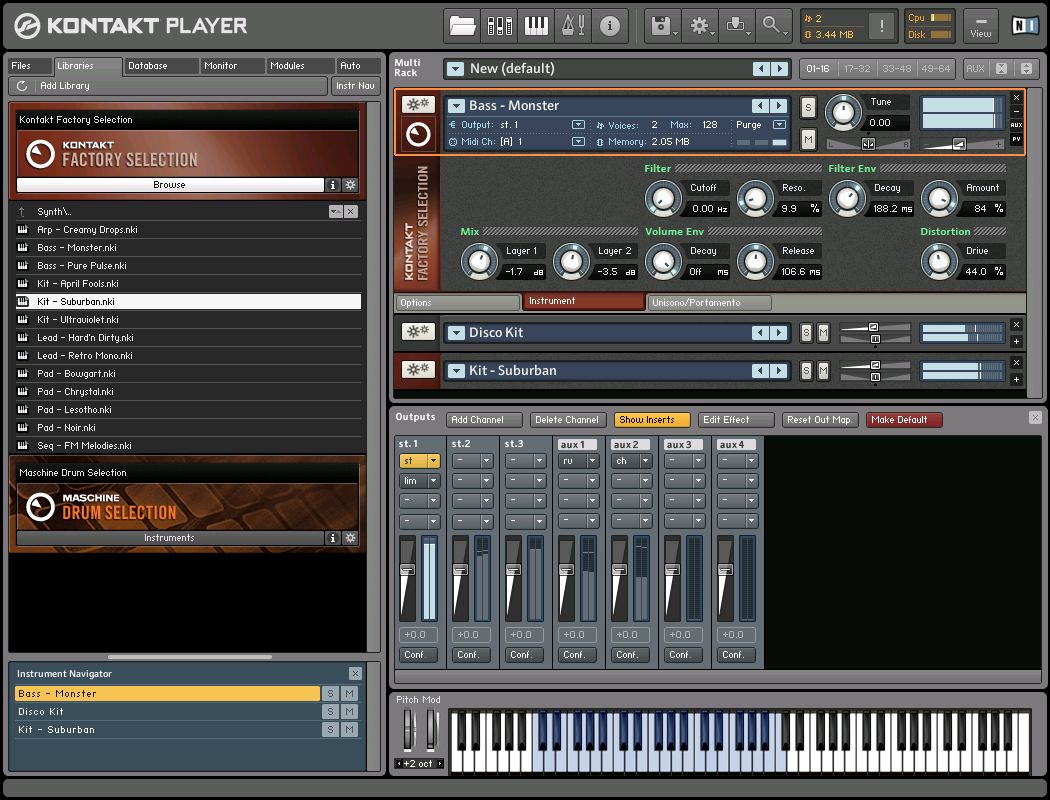The width and height of the screenshot is (1050, 800).
Task: Open the master metronome panel
Action: tap(572, 26)
